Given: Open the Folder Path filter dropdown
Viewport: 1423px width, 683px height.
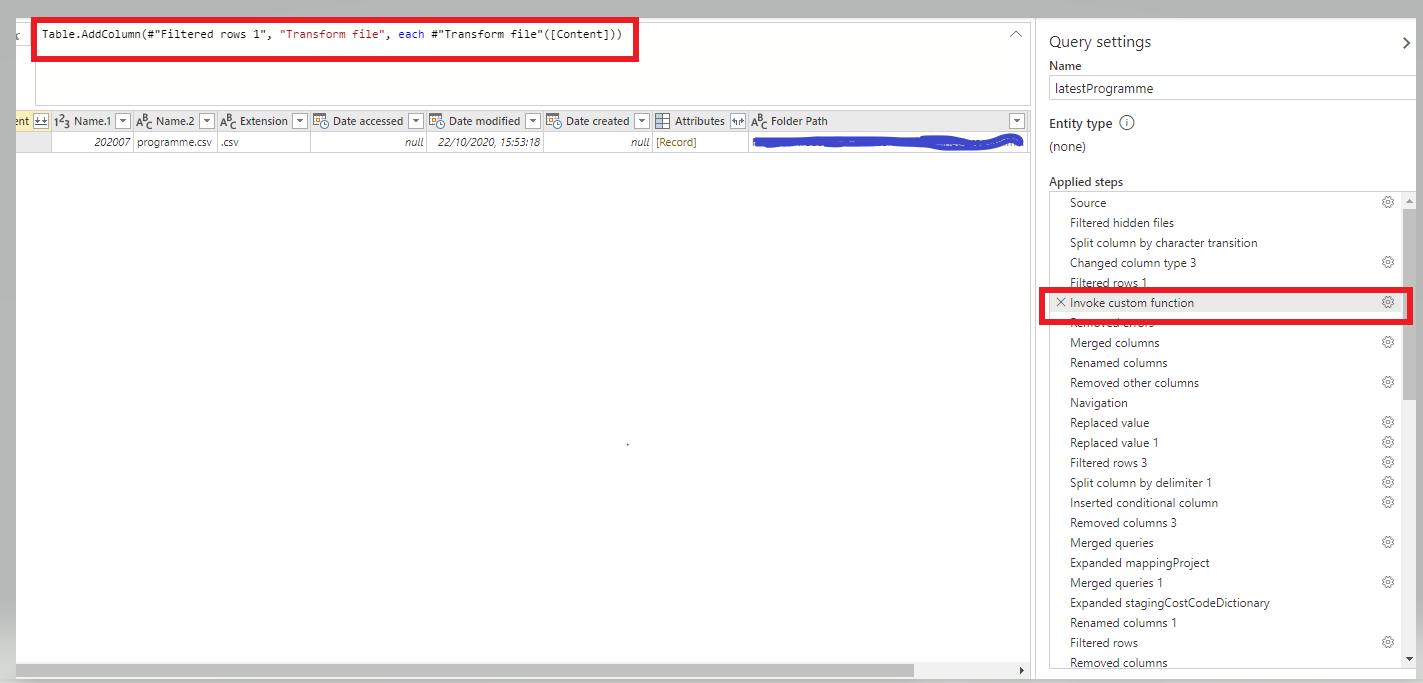Looking at the screenshot, I should (x=1018, y=121).
